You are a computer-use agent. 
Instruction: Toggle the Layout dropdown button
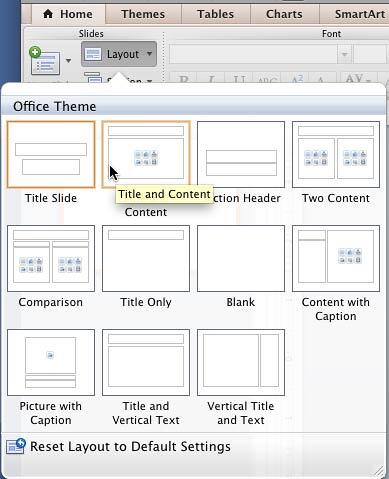pyautogui.click(x=119, y=54)
